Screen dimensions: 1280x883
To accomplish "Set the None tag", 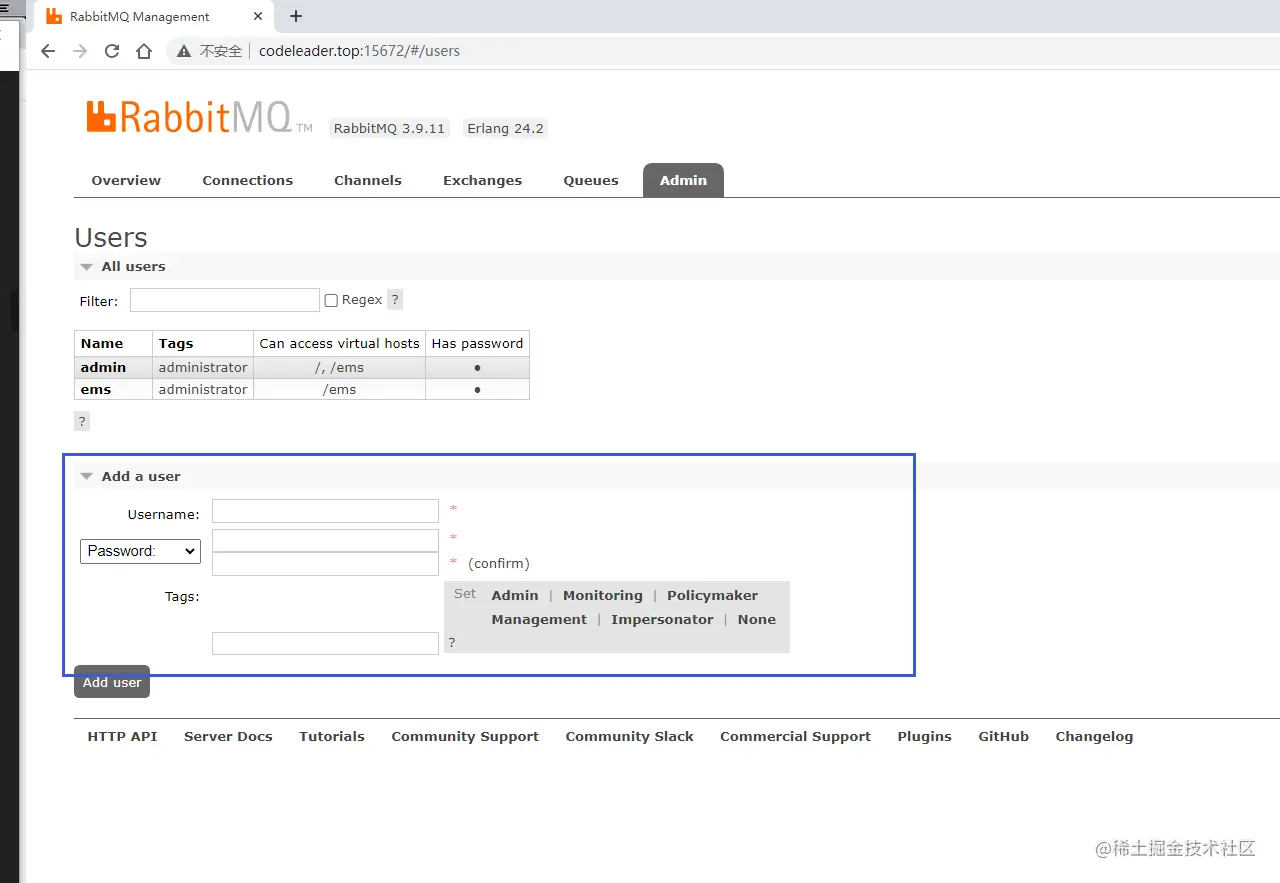I will tap(757, 620).
